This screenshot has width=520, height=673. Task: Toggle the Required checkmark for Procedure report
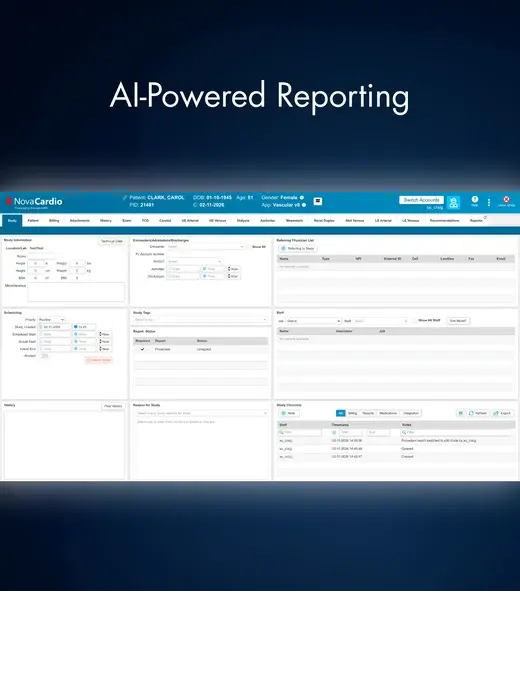point(142,349)
